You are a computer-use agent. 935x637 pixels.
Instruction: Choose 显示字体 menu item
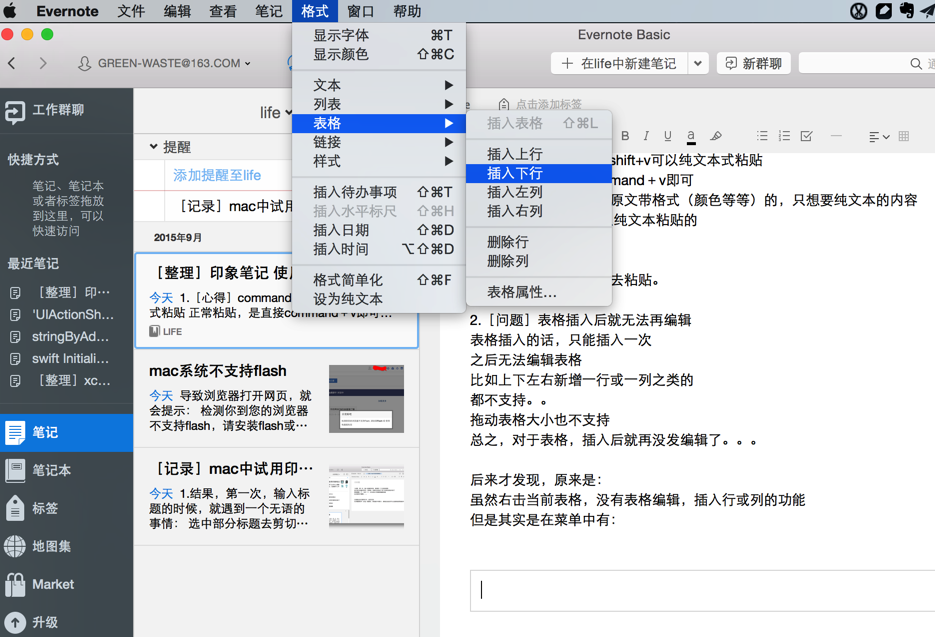[x=379, y=35]
